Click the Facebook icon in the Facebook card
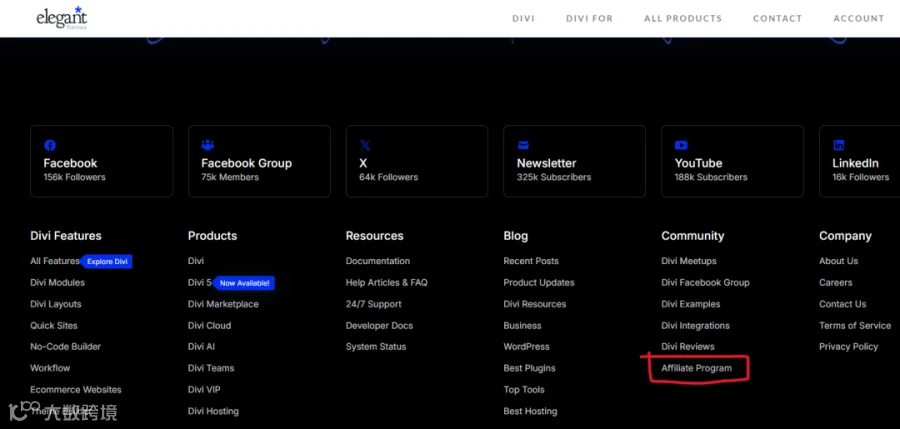The width and height of the screenshot is (900, 429). point(50,145)
